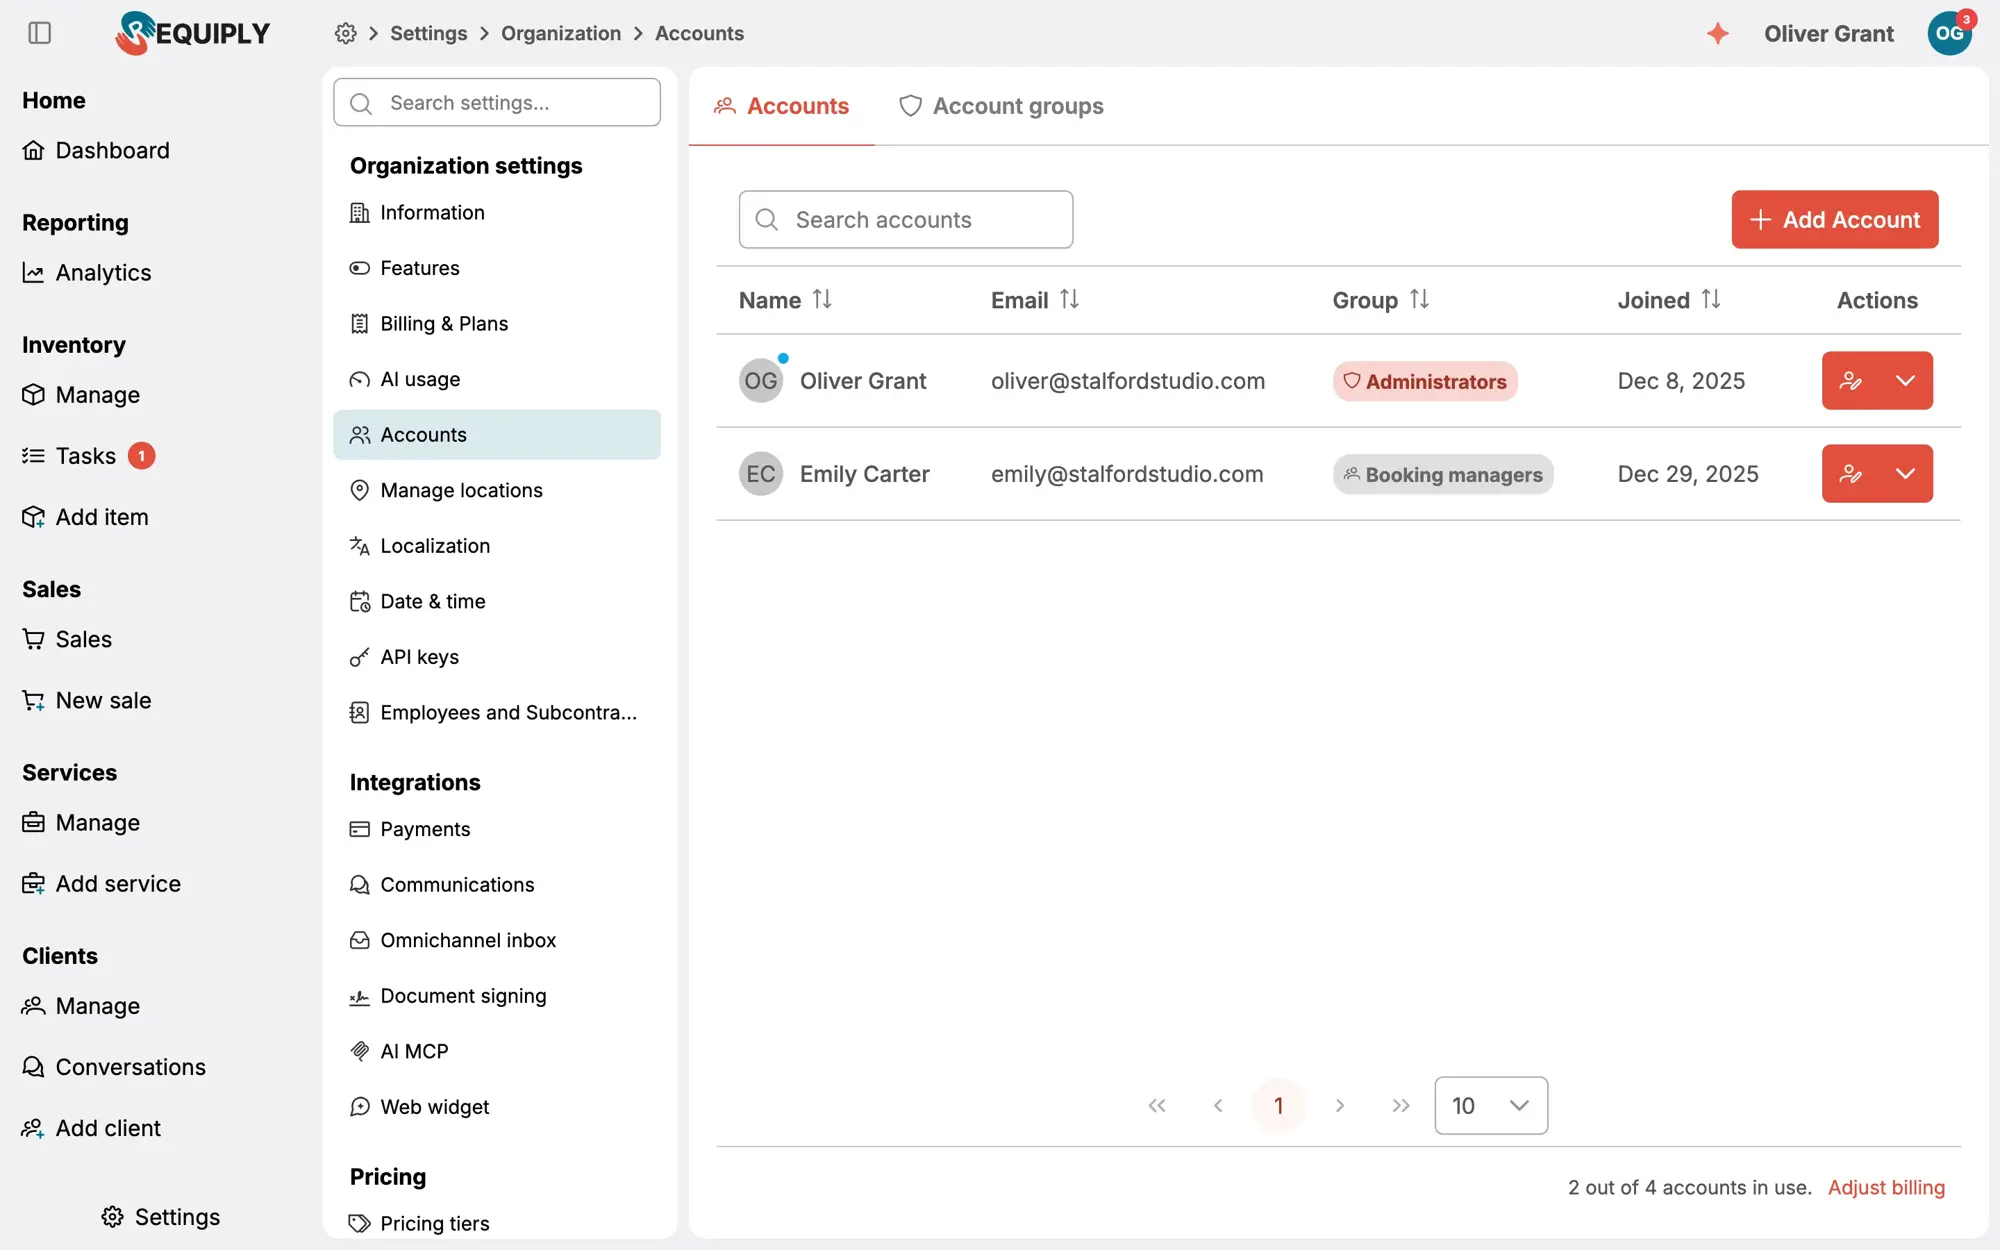Open the AI assistant sparkle icon
2000x1250 pixels.
(x=1717, y=33)
